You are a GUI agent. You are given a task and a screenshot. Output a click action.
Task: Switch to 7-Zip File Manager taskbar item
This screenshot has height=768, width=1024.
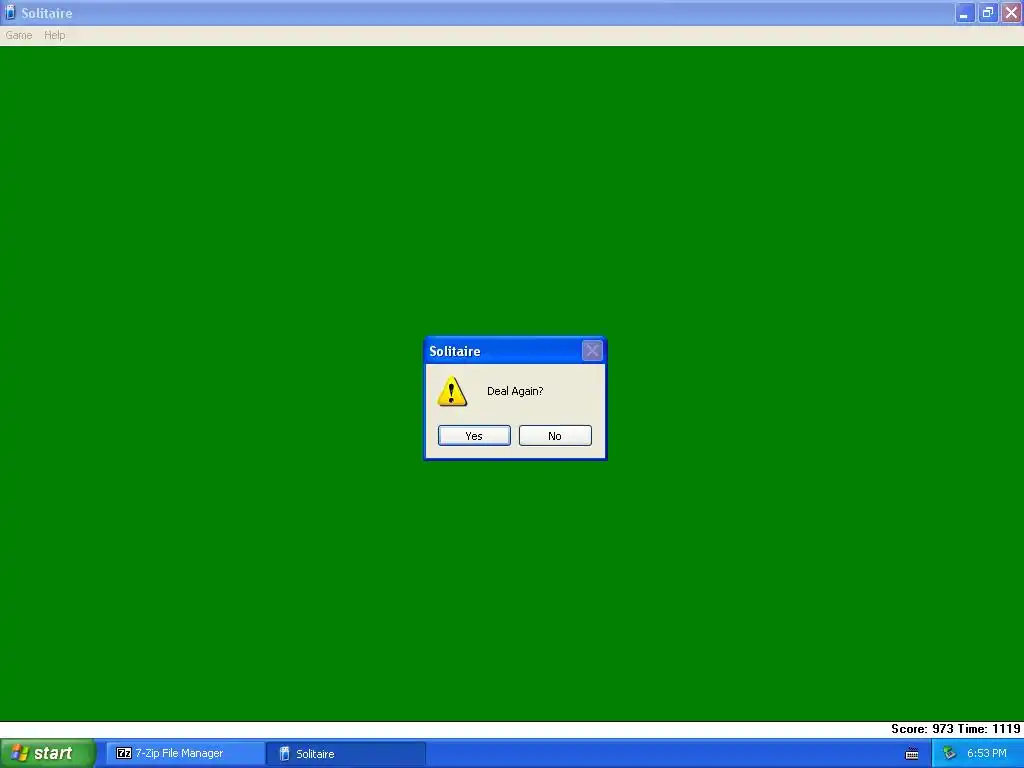(185, 753)
